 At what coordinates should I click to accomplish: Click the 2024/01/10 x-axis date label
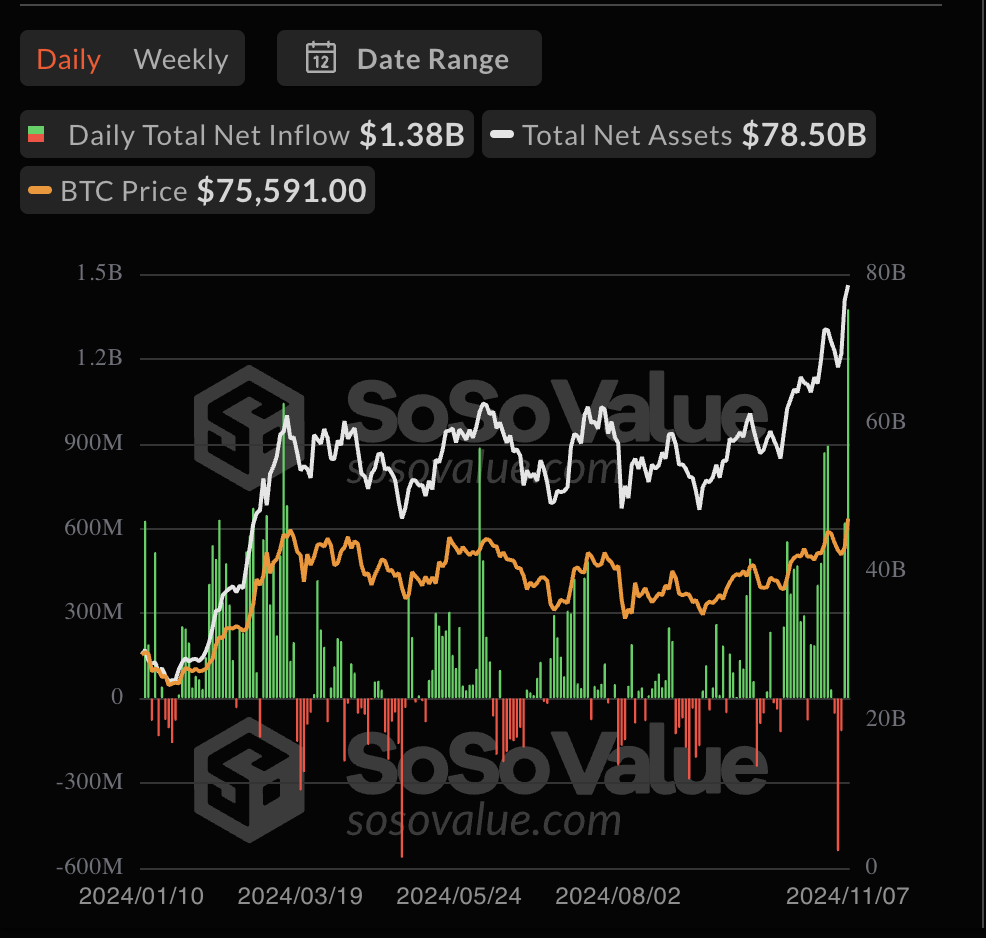coord(141,896)
